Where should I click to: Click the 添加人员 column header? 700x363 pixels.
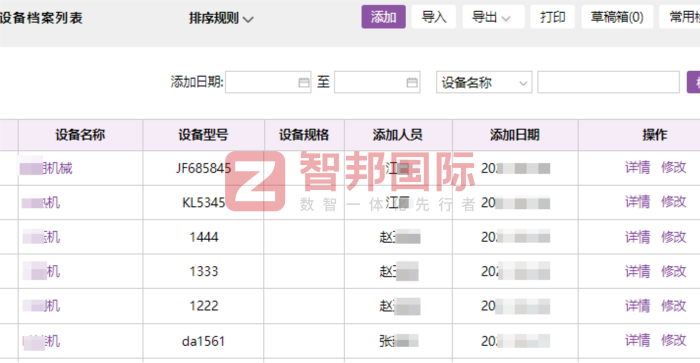pos(398,135)
